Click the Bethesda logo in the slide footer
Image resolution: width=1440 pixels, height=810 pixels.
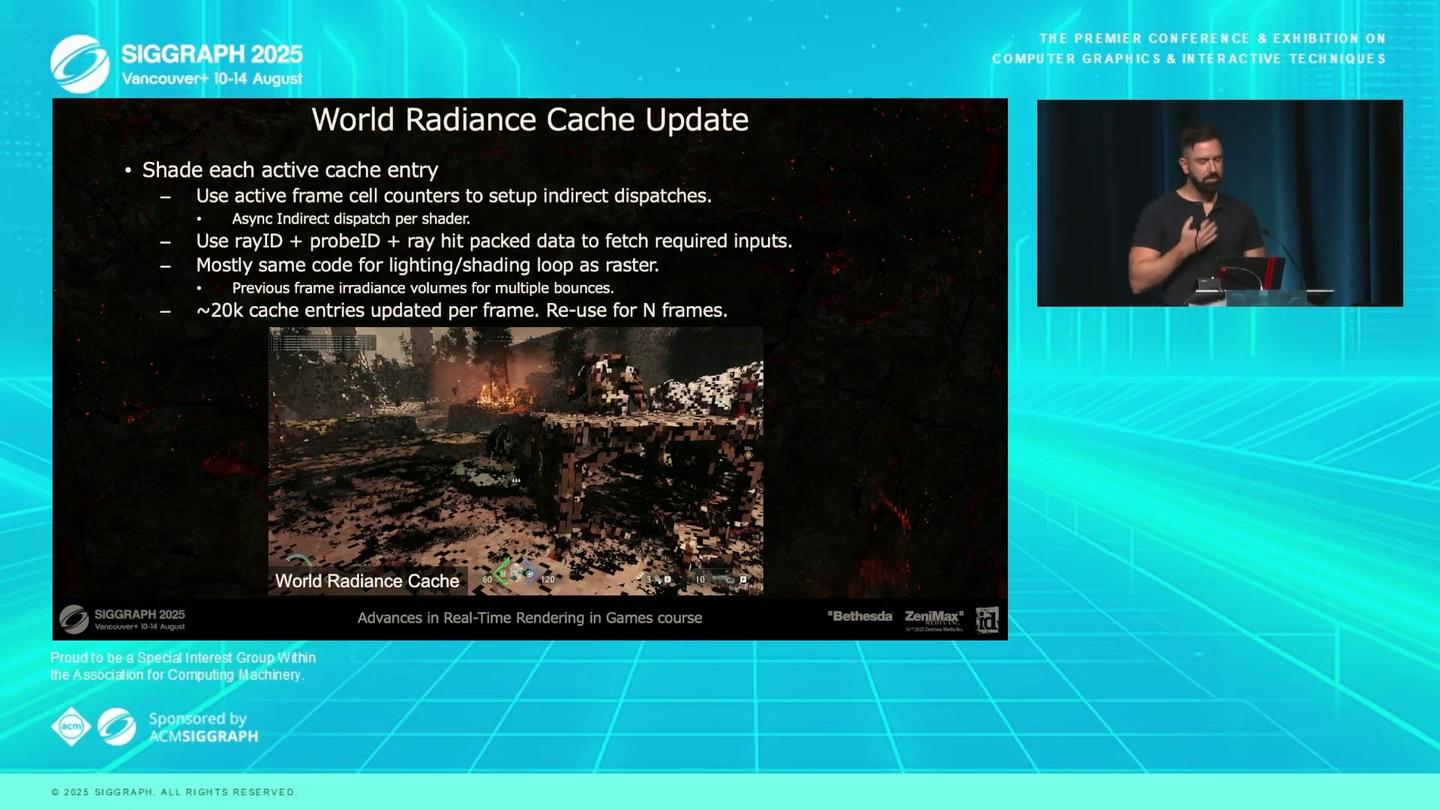(860, 616)
